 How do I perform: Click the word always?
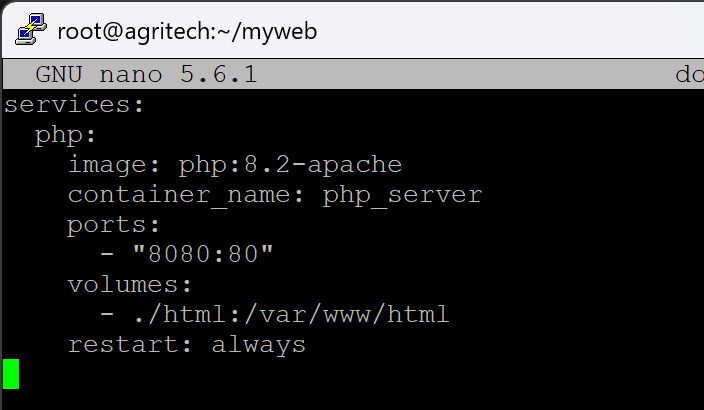[x=258, y=345]
